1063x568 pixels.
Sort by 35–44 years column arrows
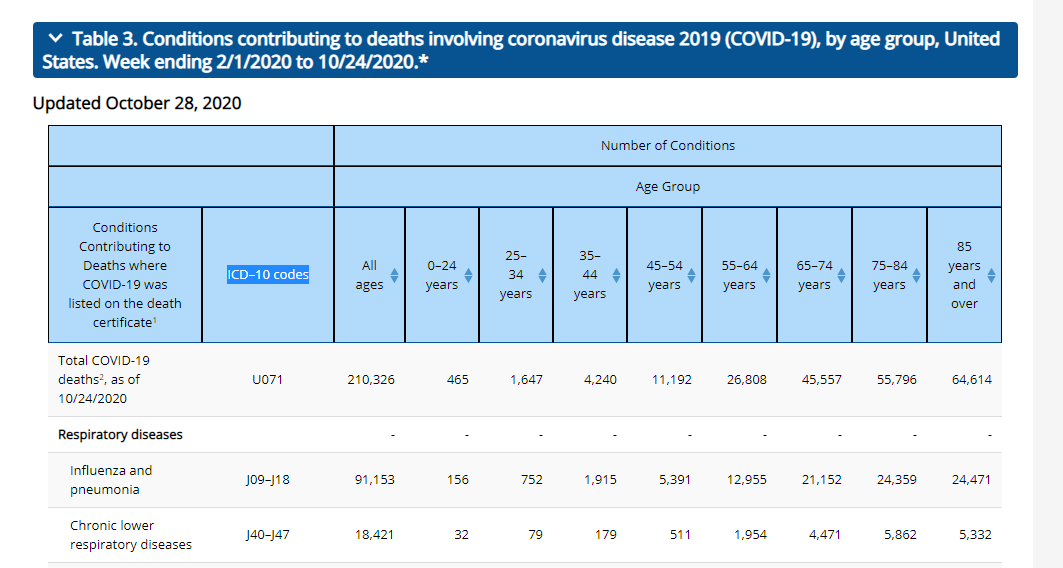tap(616, 275)
